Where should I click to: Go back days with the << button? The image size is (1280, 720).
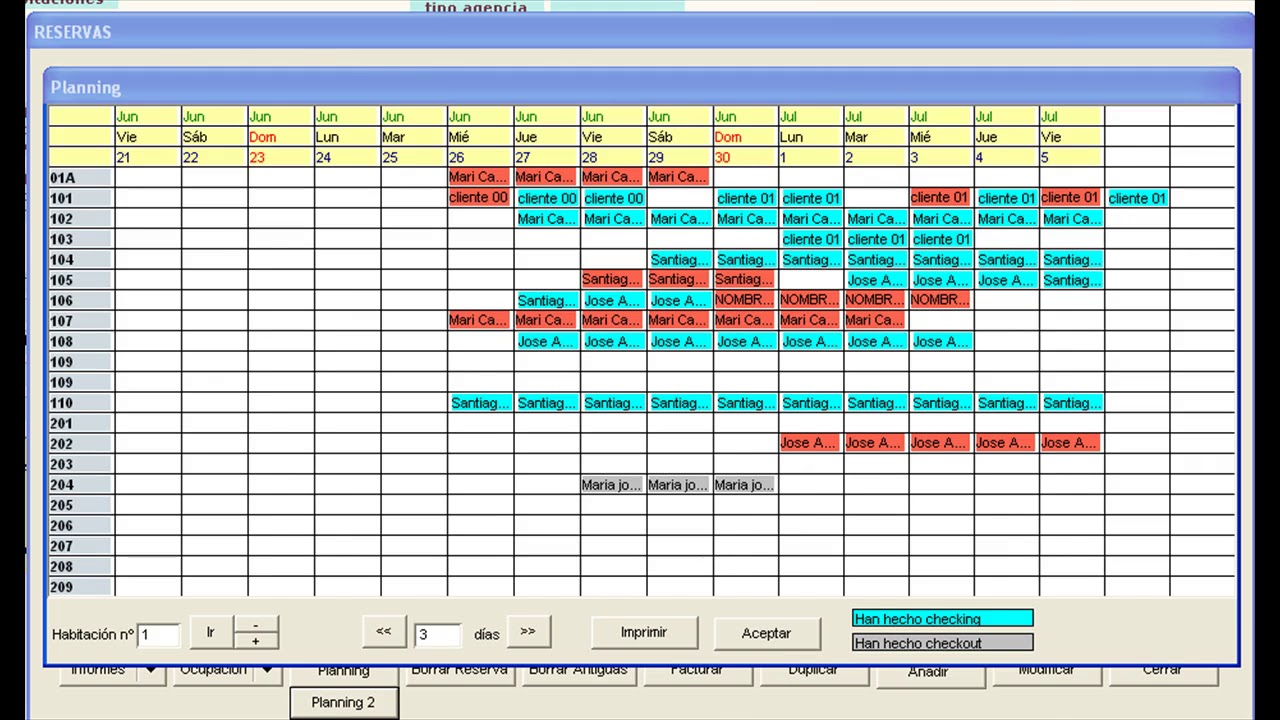(383, 632)
